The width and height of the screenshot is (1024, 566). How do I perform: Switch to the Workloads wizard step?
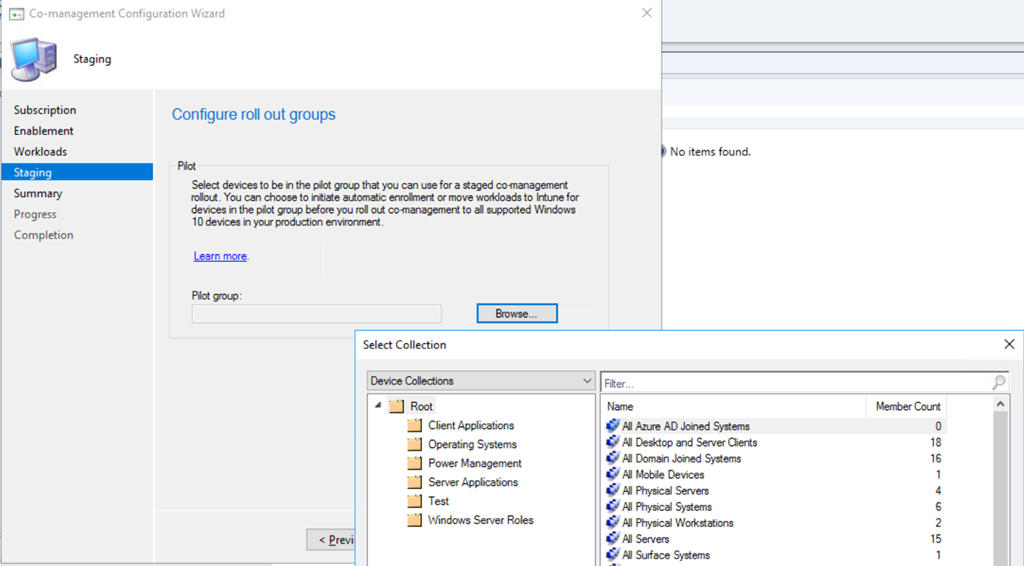click(40, 152)
